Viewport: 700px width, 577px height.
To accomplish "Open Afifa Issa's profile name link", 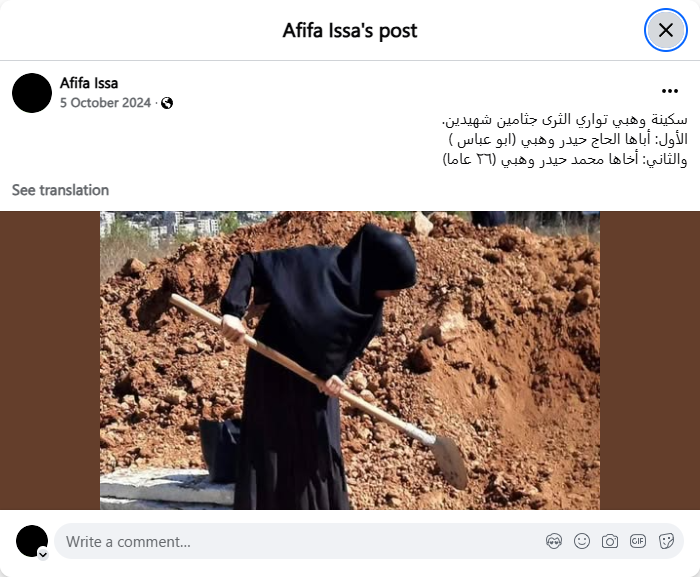I will click(89, 83).
